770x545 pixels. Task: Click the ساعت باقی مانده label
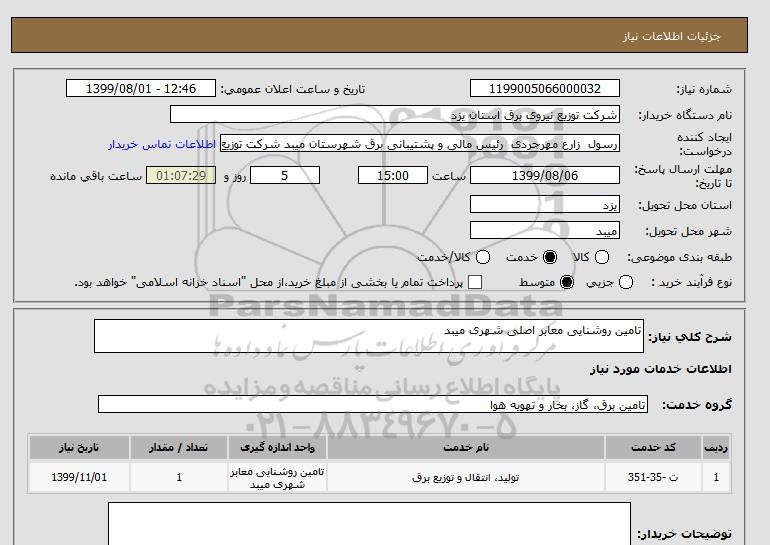tap(96, 176)
